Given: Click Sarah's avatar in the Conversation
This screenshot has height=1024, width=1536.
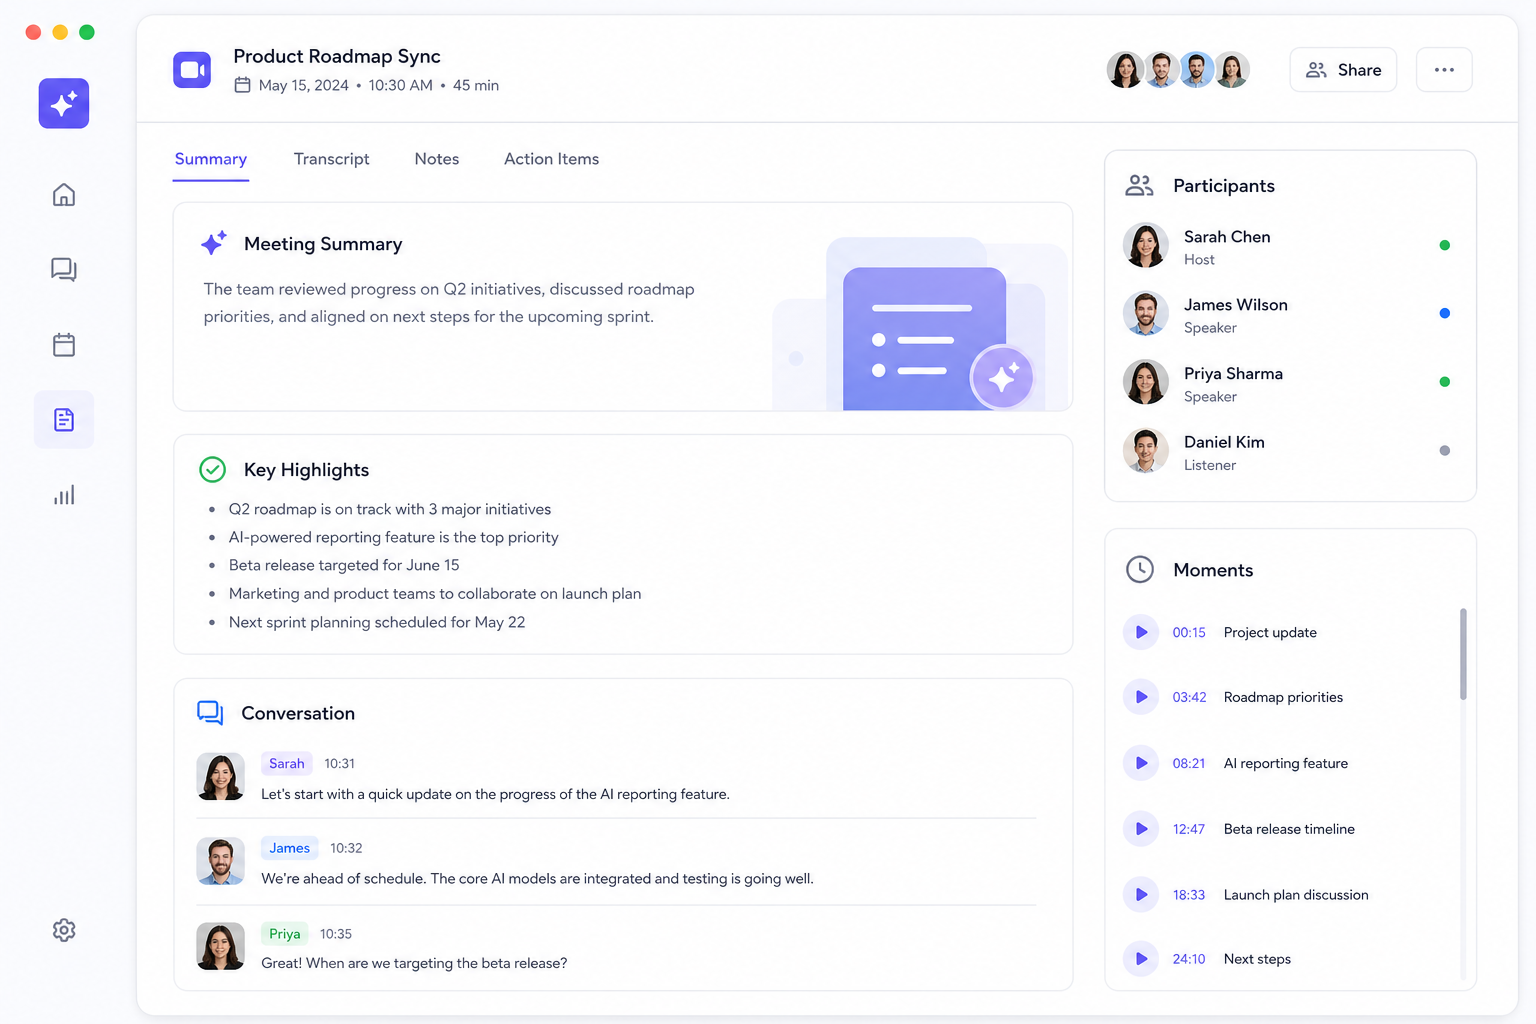Looking at the screenshot, I should tap(220, 777).
